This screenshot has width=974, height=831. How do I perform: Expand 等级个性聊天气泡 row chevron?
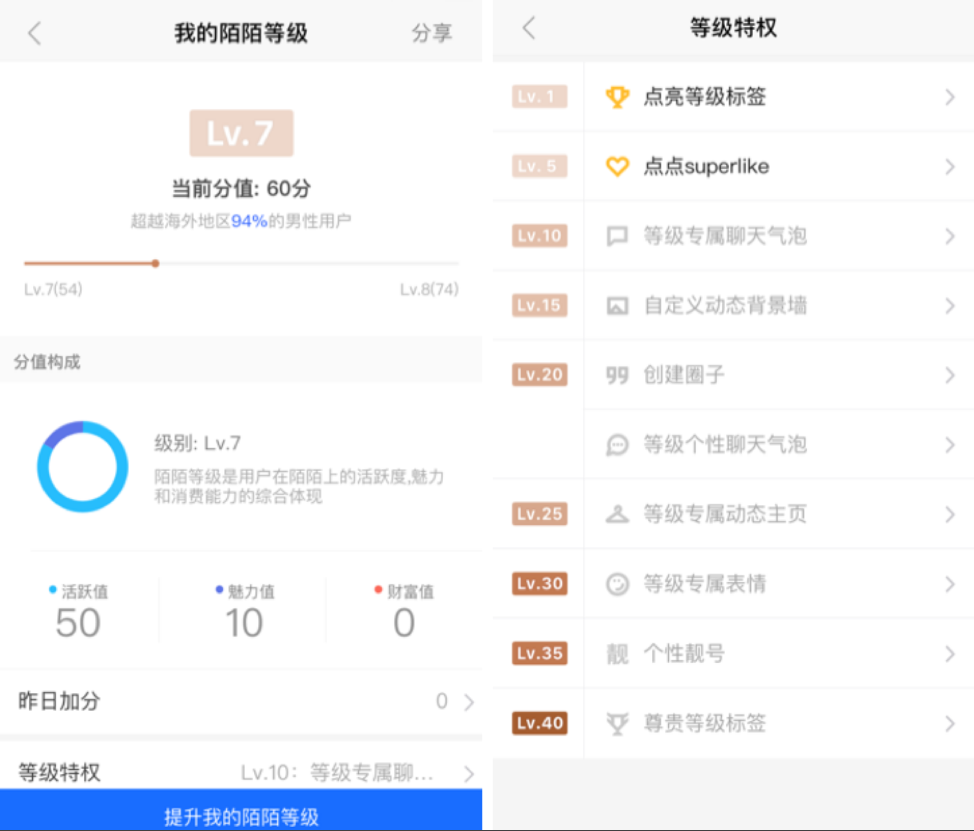click(x=949, y=445)
